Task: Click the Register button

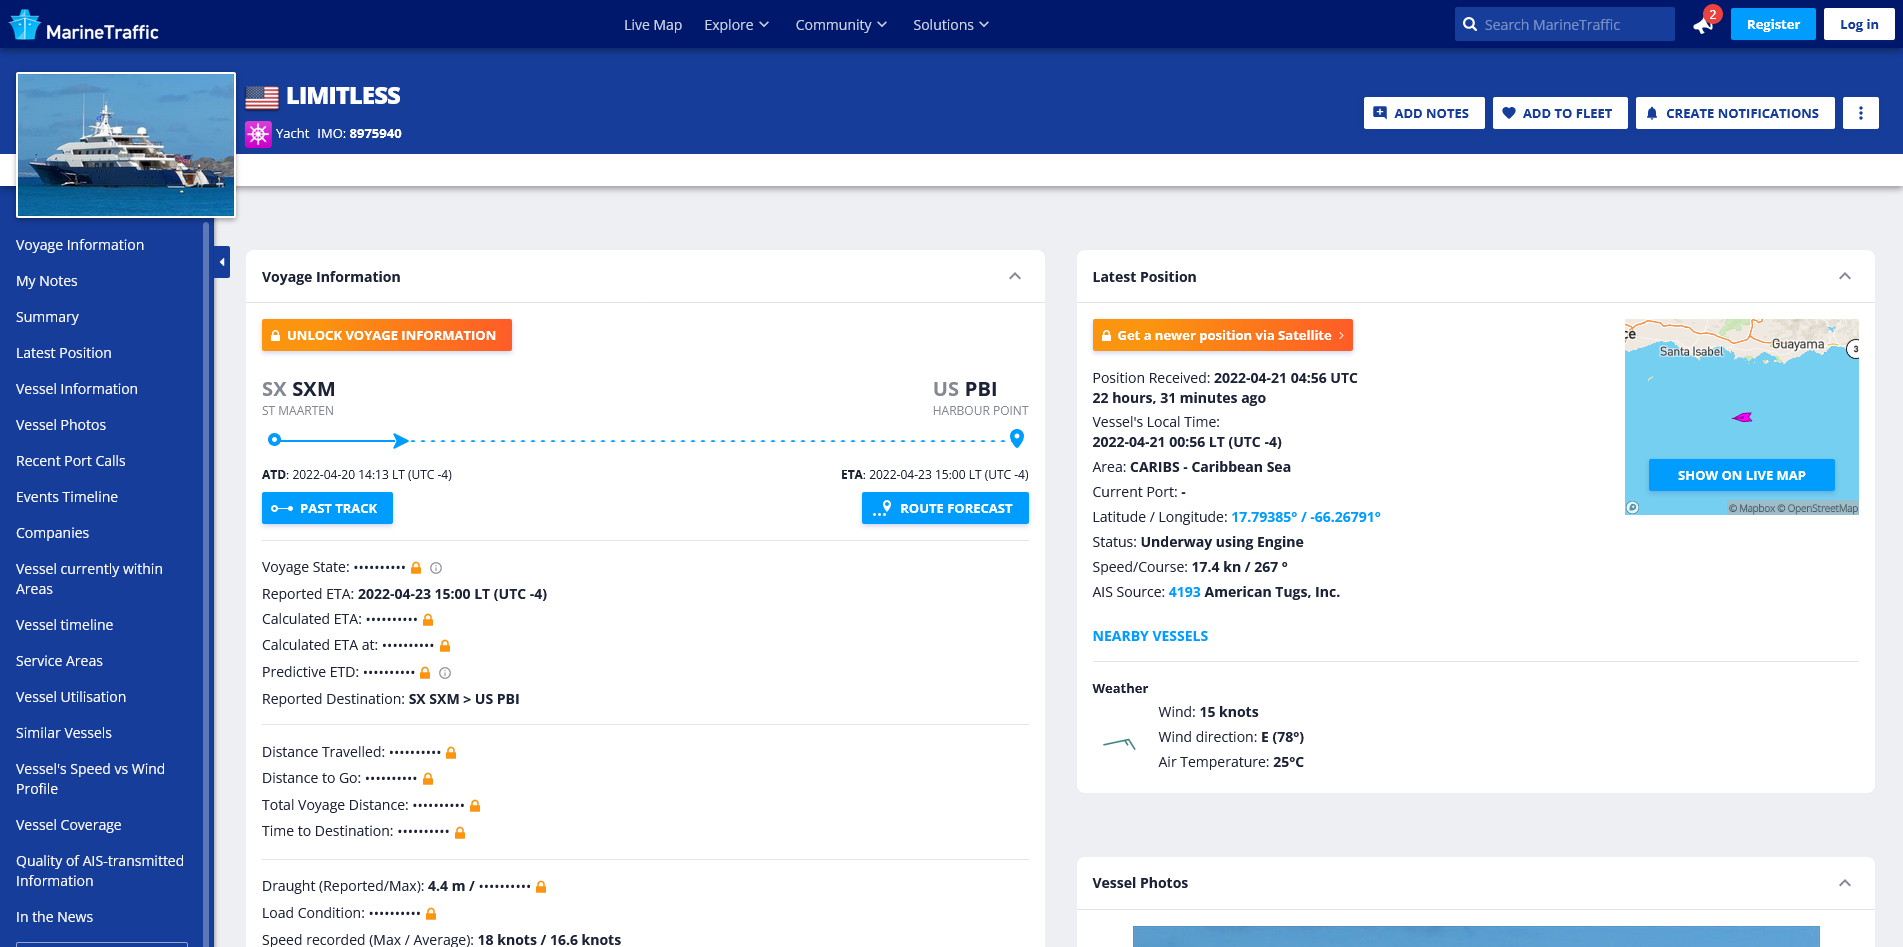Action: (1773, 24)
